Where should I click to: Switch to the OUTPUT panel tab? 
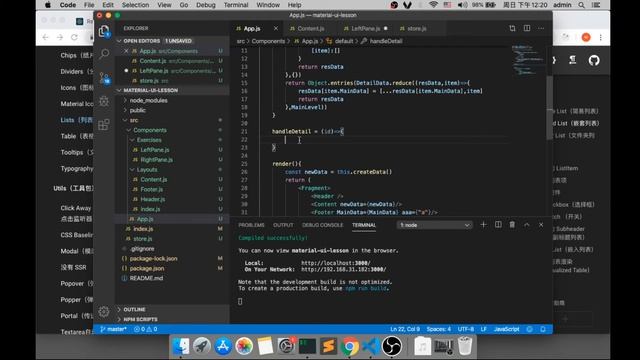(x=283, y=225)
